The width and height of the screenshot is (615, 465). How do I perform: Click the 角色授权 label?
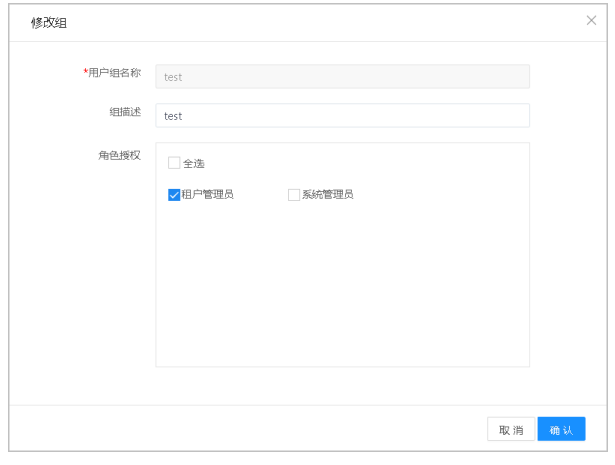coord(119,155)
